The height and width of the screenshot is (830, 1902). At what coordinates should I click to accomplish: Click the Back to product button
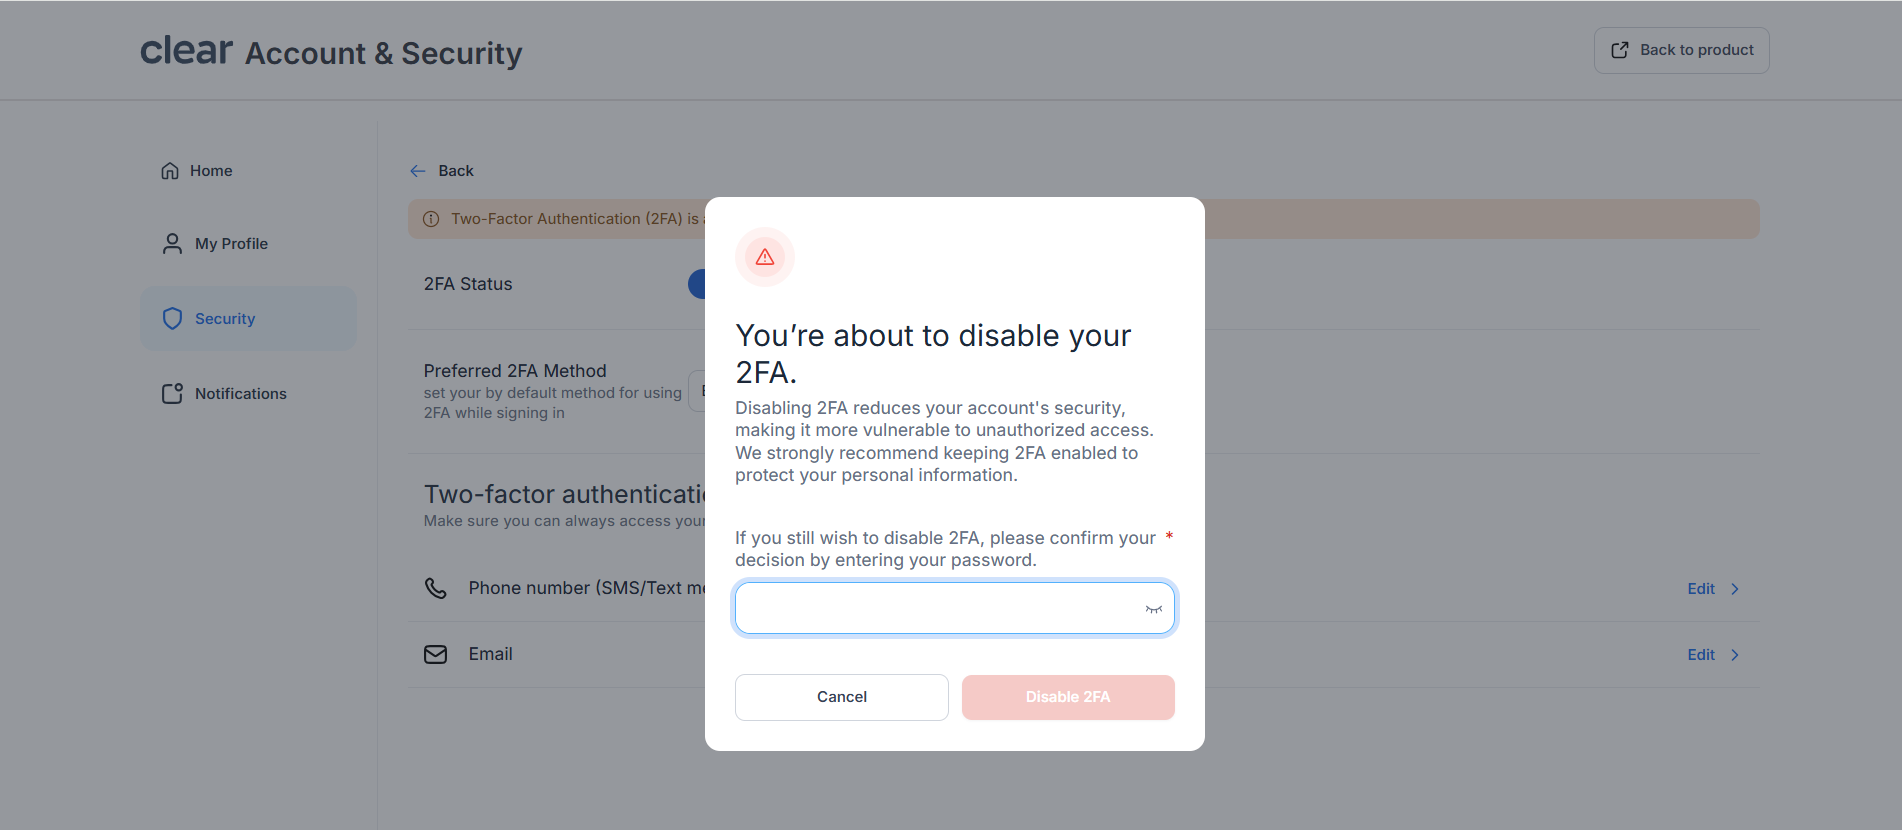(x=1681, y=50)
